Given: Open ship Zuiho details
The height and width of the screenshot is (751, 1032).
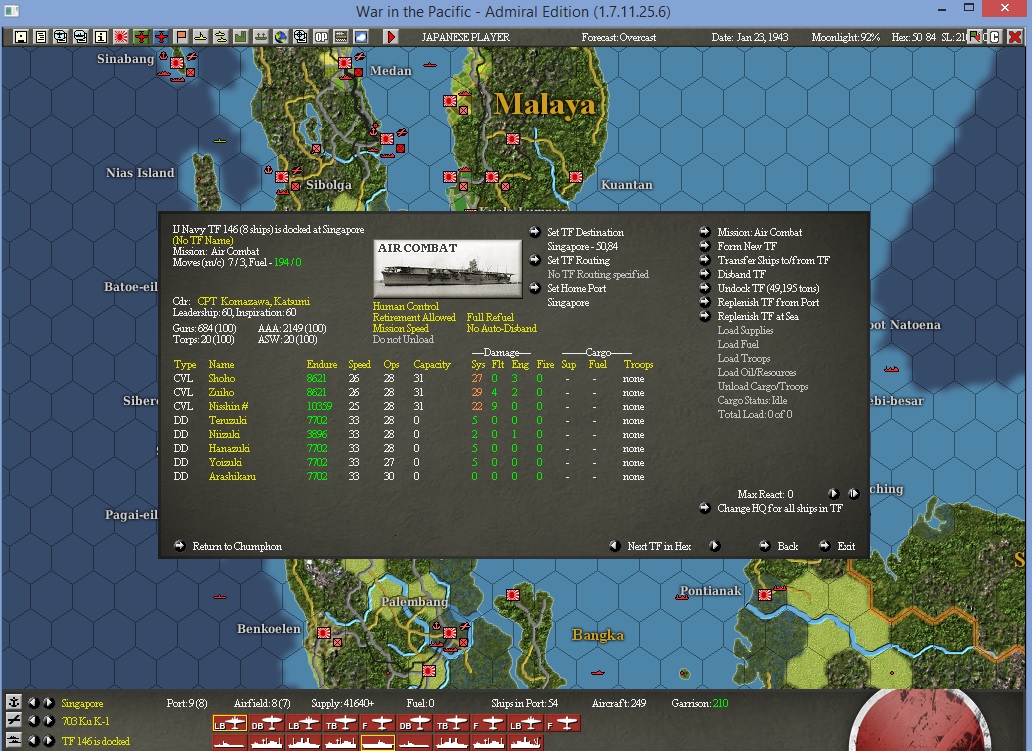Looking at the screenshot, I should coord(221,392).
